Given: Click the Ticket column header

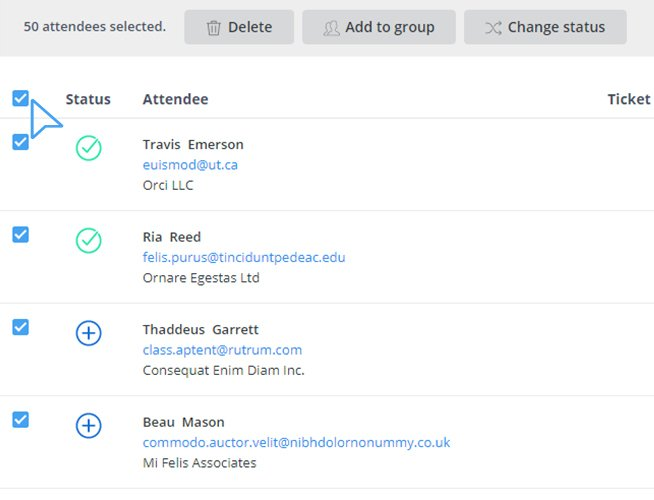Looking at the screenshot, I should click(628, 99).
